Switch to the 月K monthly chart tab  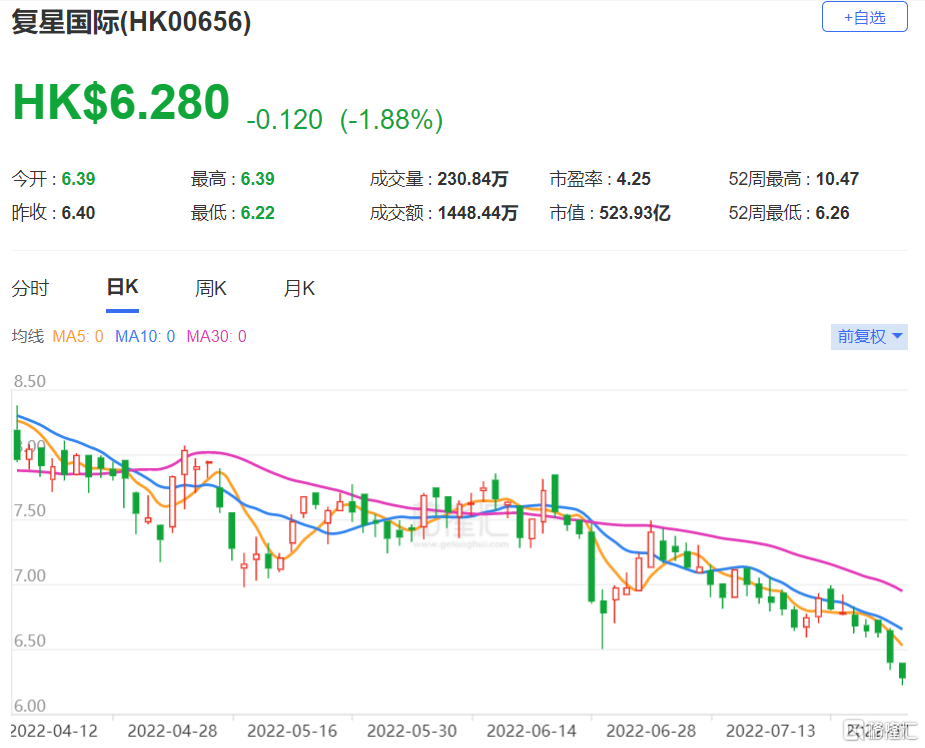299,288
